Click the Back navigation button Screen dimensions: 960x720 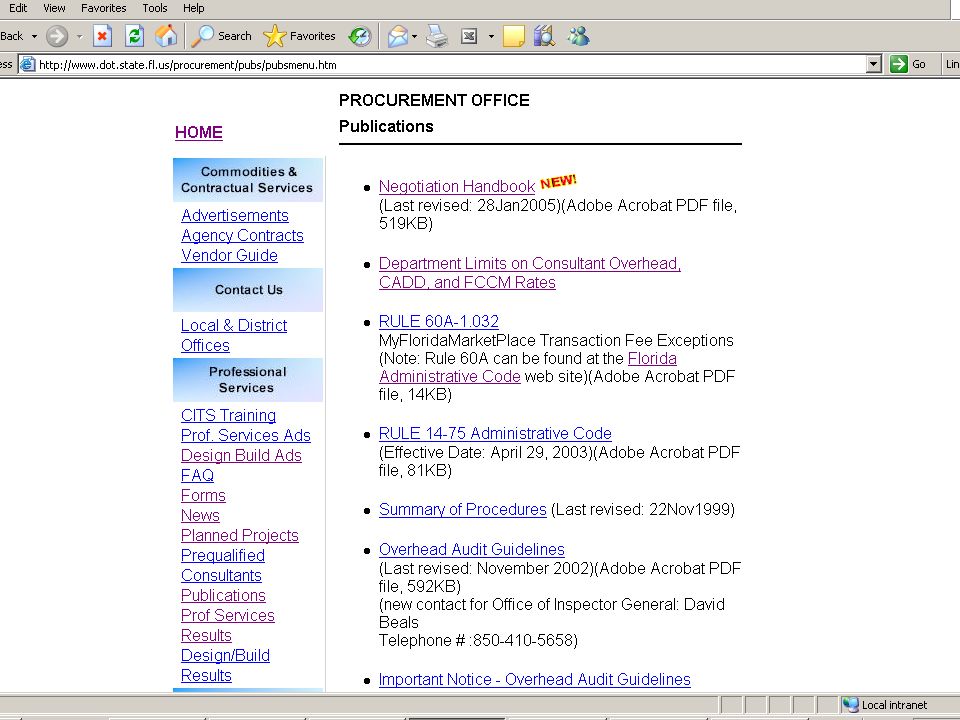click(12, 36)
